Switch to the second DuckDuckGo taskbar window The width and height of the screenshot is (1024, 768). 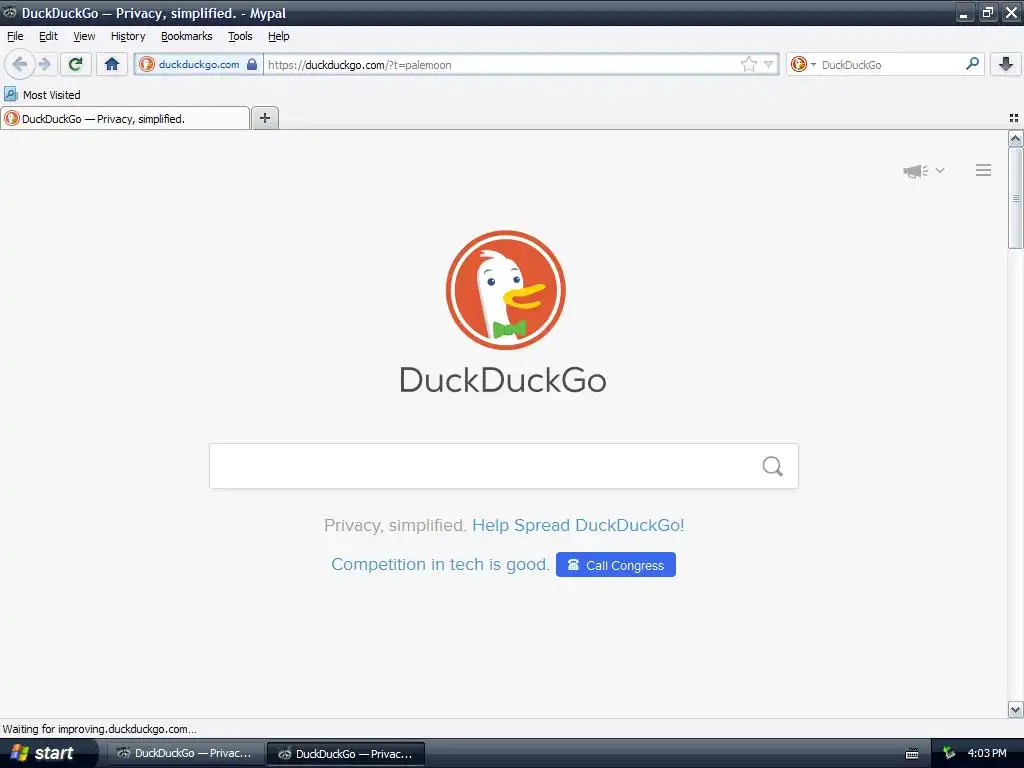click(346, 754)
